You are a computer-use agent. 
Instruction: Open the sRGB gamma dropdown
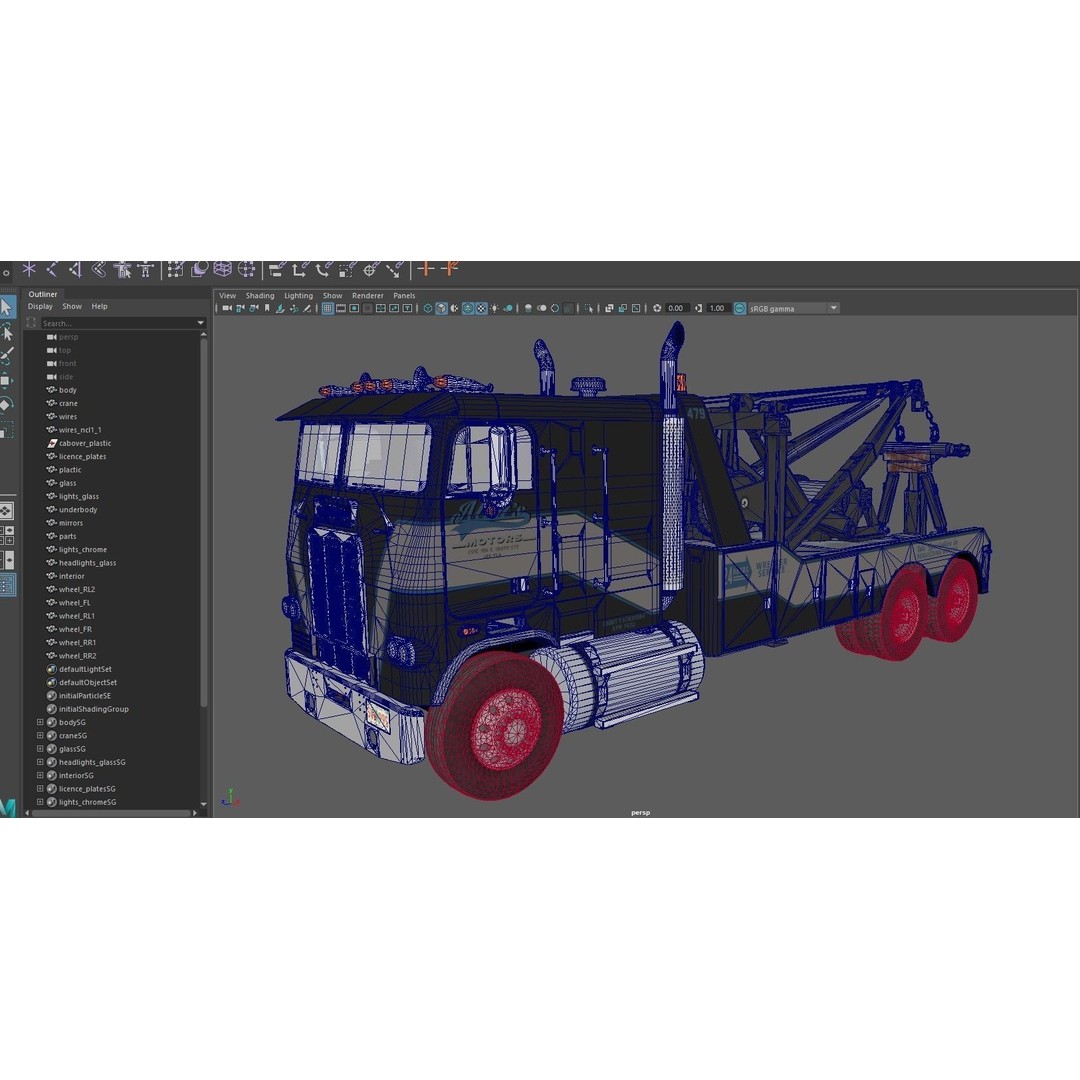(x=834, y=308)
